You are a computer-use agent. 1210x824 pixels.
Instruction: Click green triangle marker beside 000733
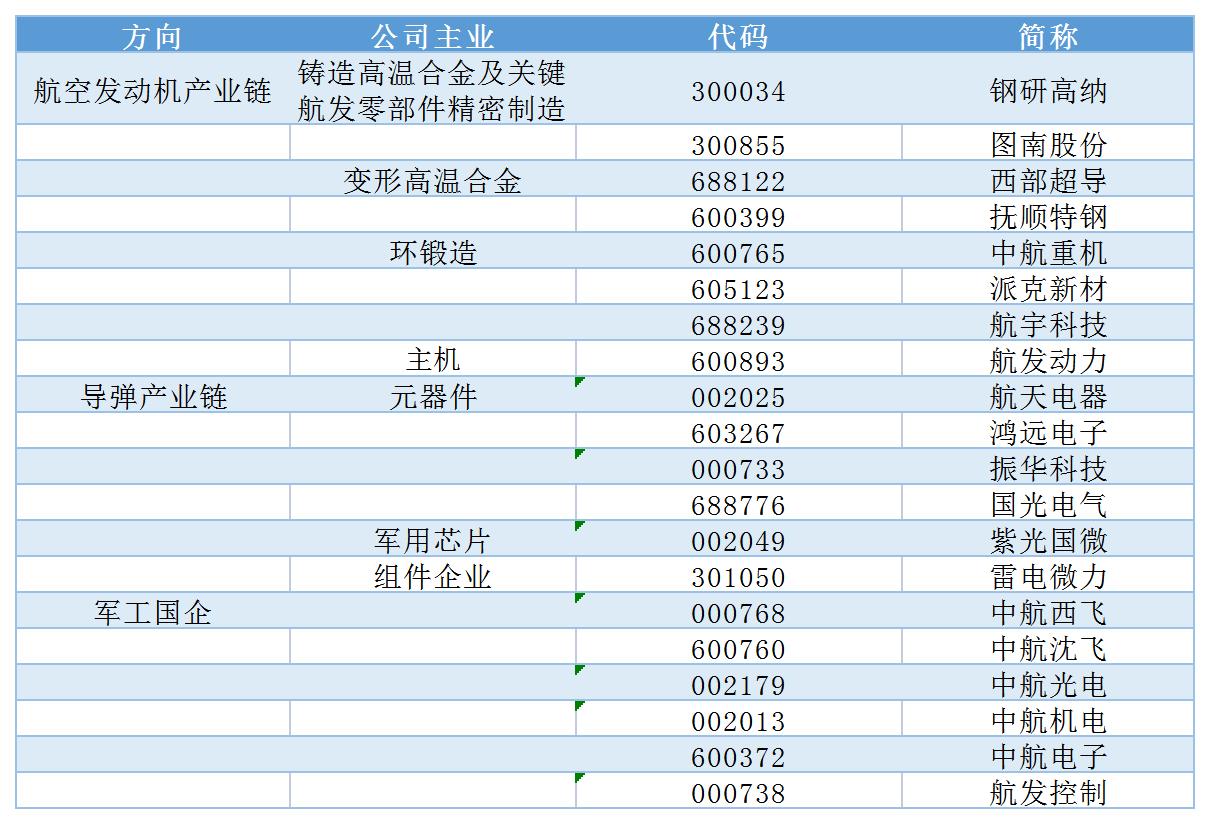click(x=579, y=453)
